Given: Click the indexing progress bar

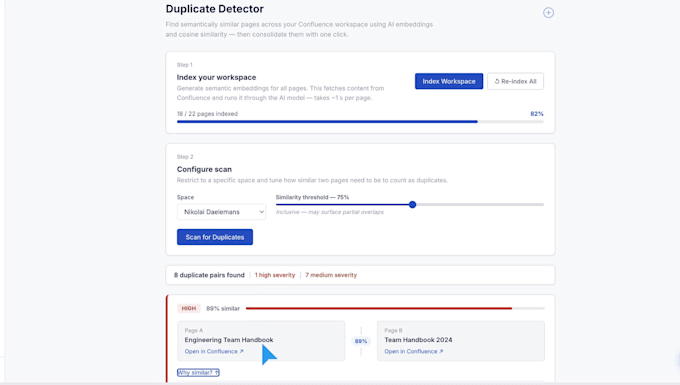Looking at the screenshot, I should pos(360,122).
